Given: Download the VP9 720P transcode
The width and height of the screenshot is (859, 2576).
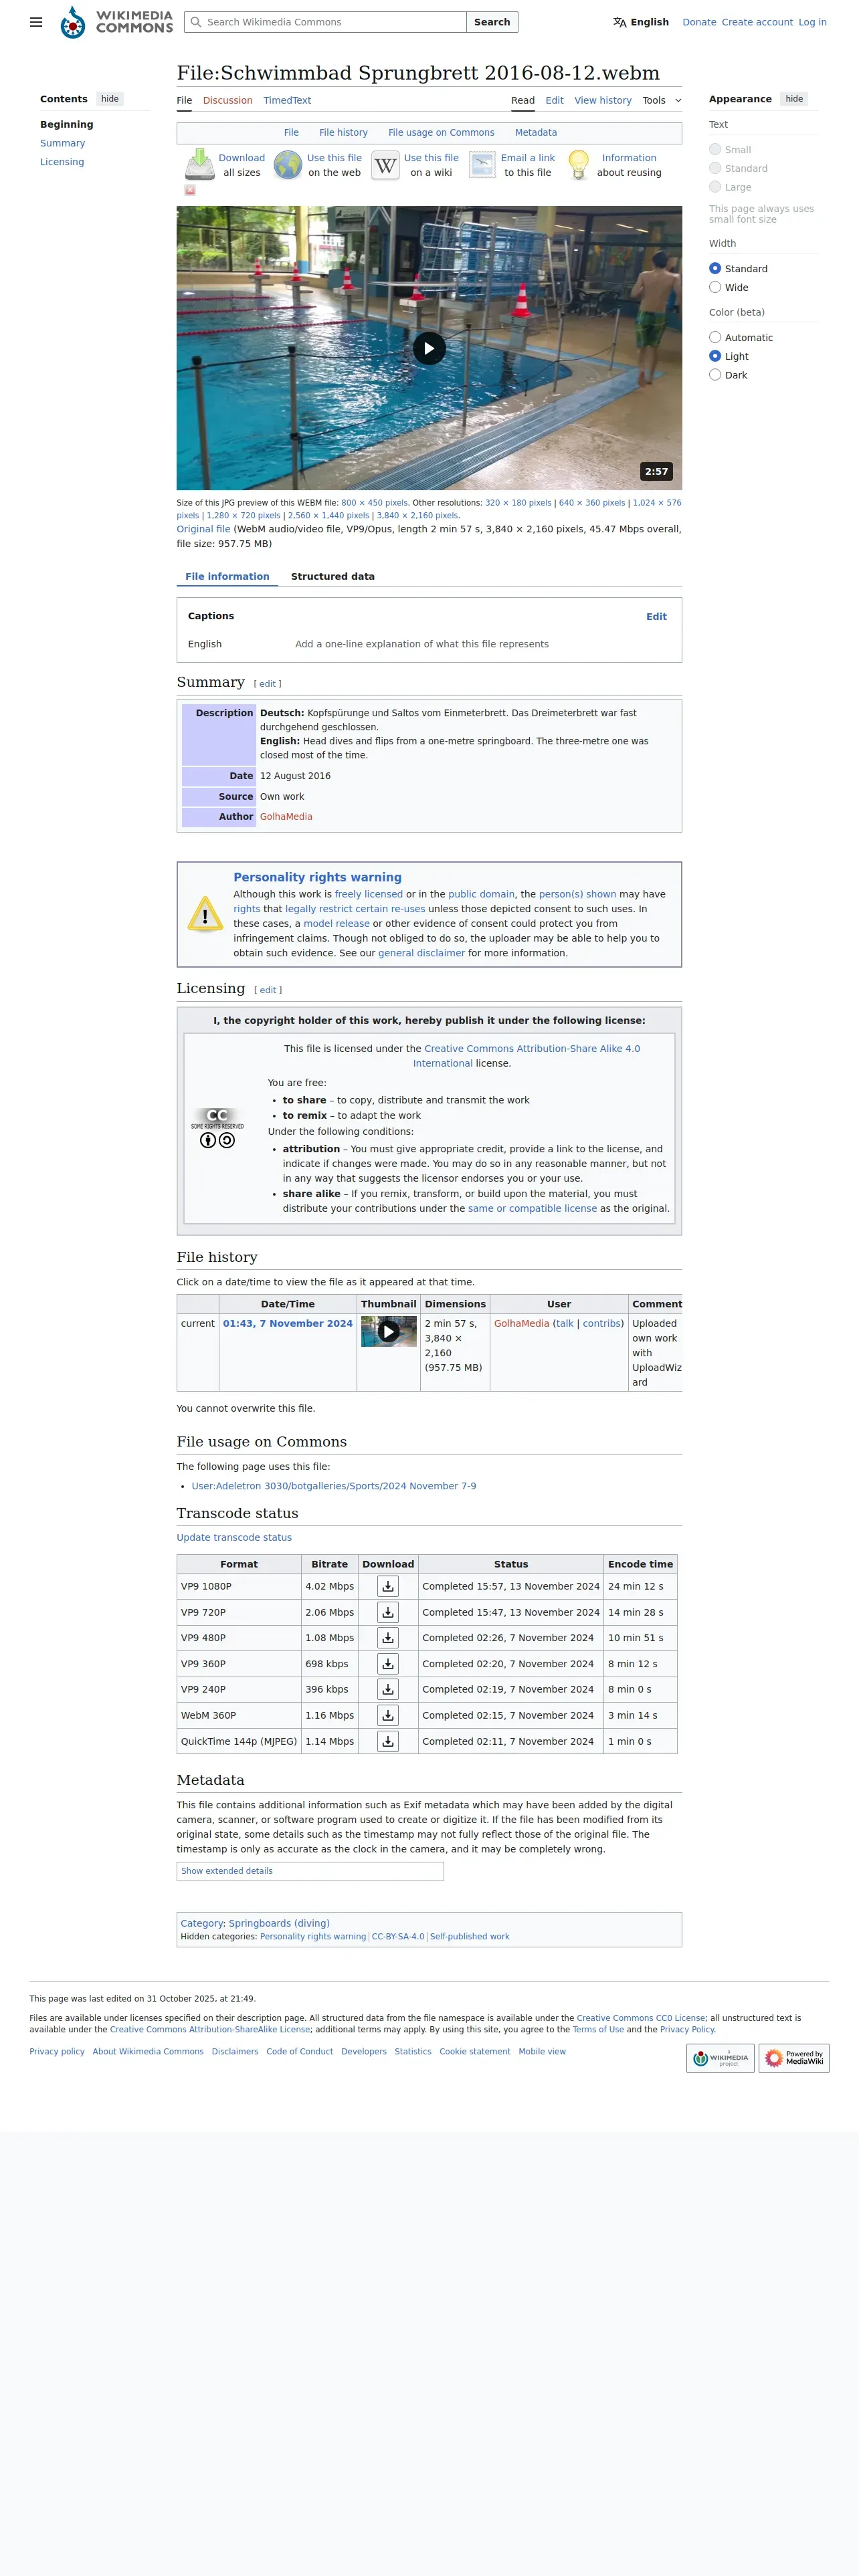Looking at the screenshot, I should click(x=388, y=1612).
